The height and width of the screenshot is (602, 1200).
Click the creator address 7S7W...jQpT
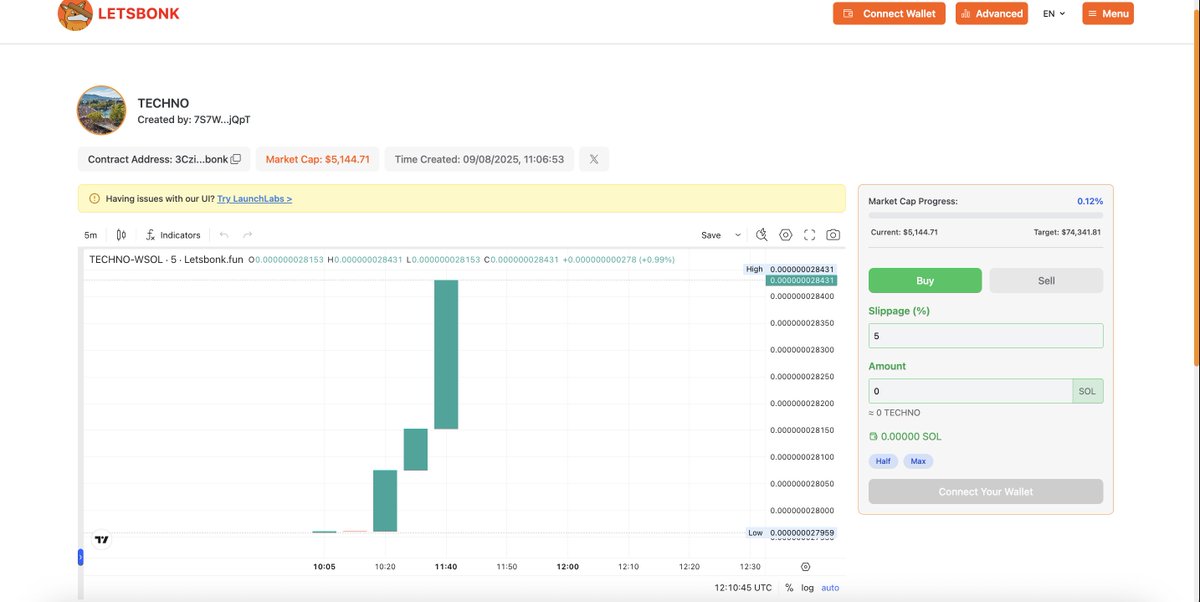tap(222, 120)
